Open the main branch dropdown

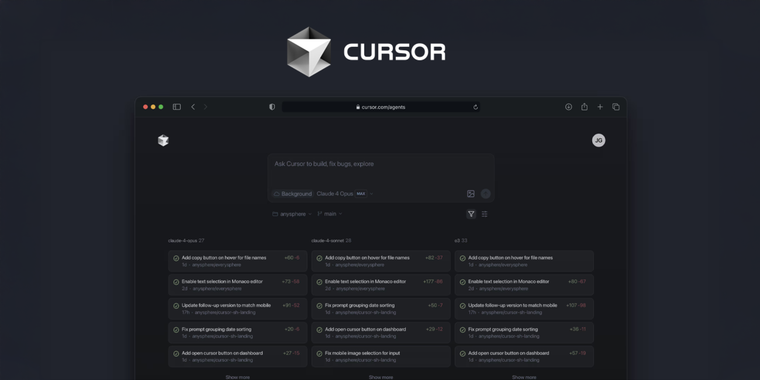(x=330, y=214)
